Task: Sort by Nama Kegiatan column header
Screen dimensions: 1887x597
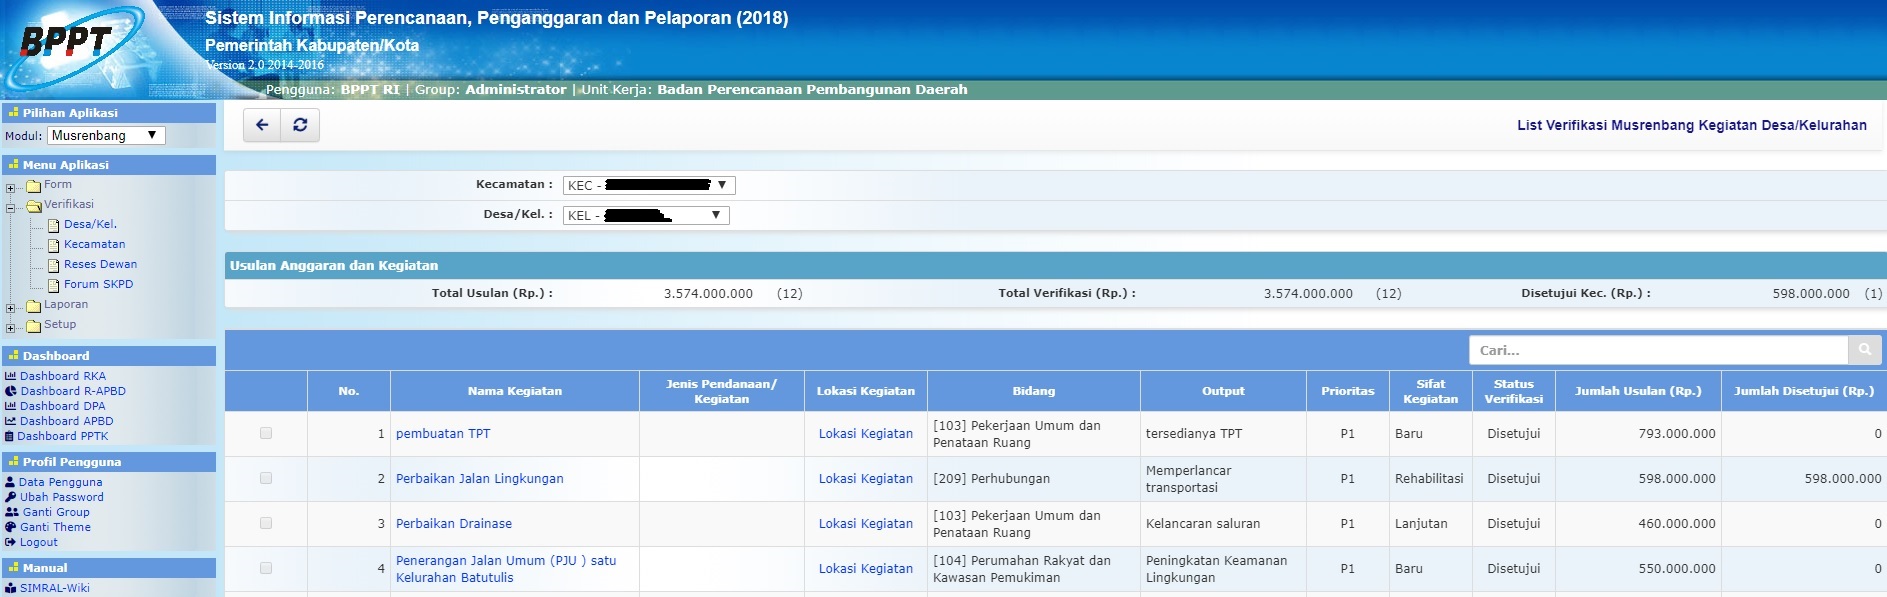Action: [515, 391]
